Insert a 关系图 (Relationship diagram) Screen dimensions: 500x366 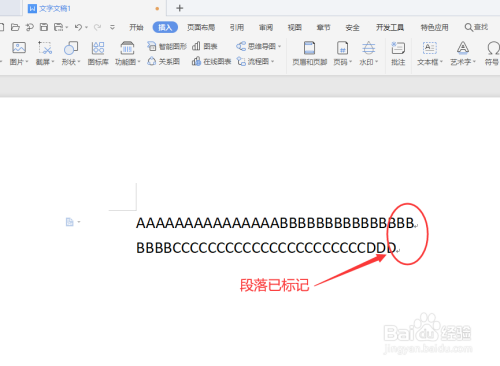[x=164, y=61]
